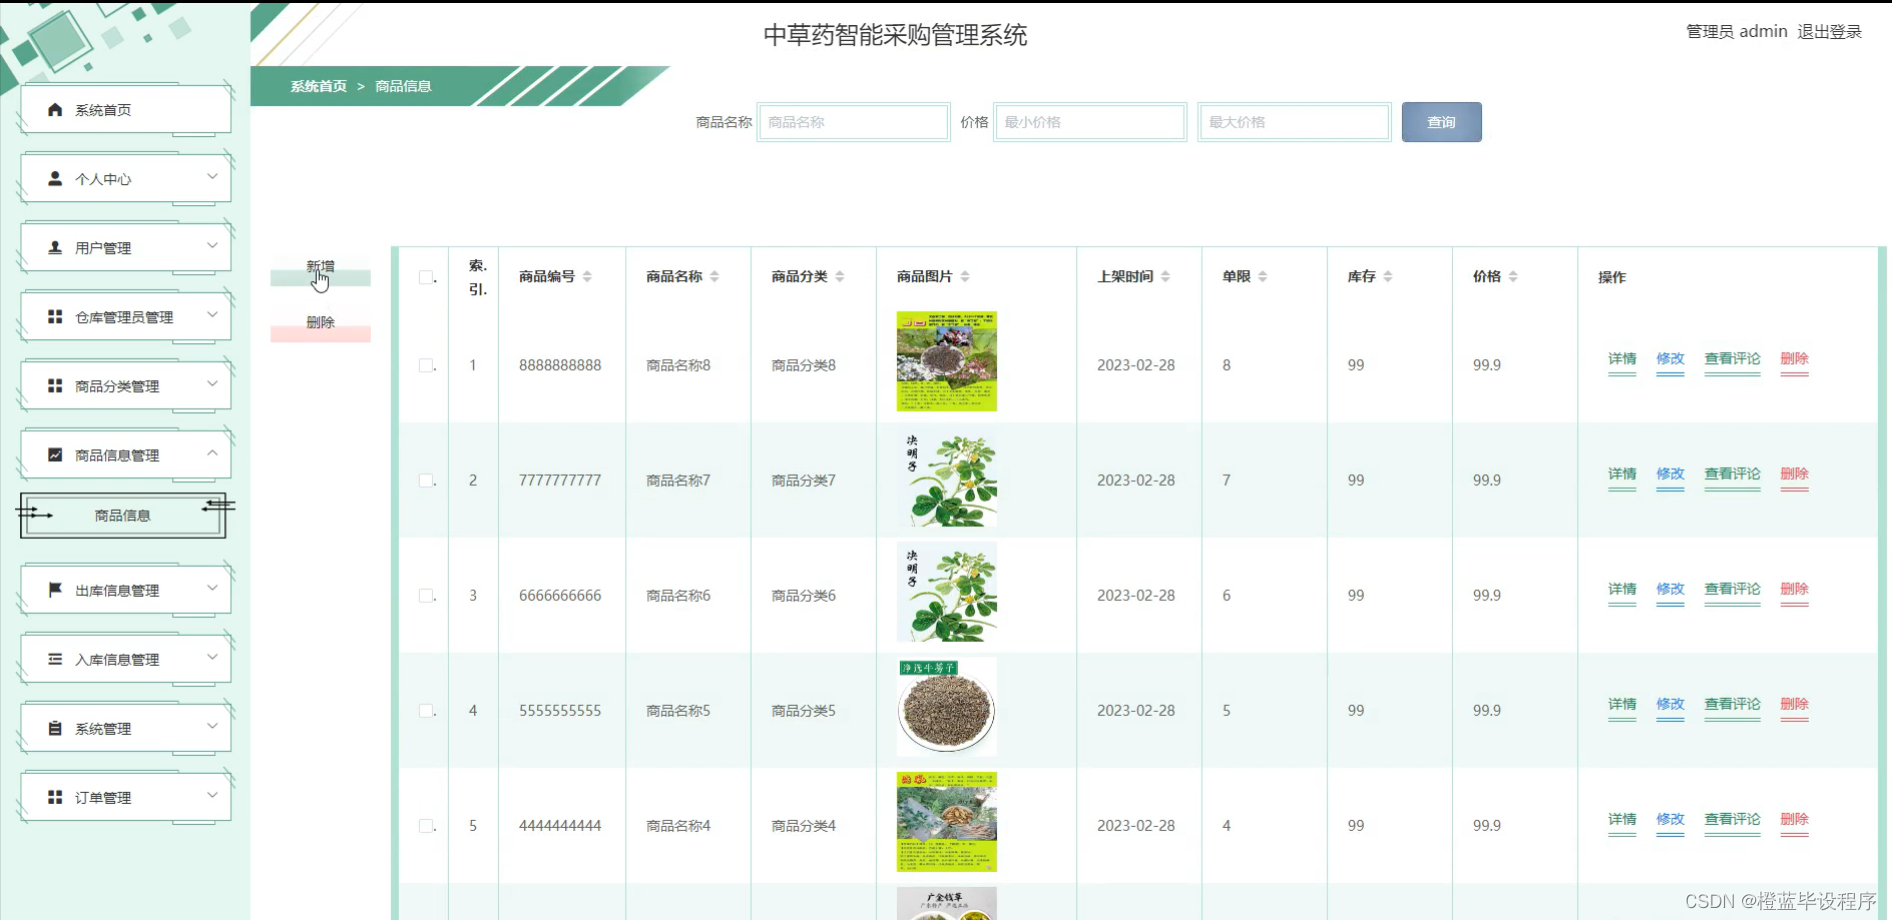Viewport: 1892px width, 920px height.
Task: Expand the 出库信息管理 menu chevron
Action: 212,588
